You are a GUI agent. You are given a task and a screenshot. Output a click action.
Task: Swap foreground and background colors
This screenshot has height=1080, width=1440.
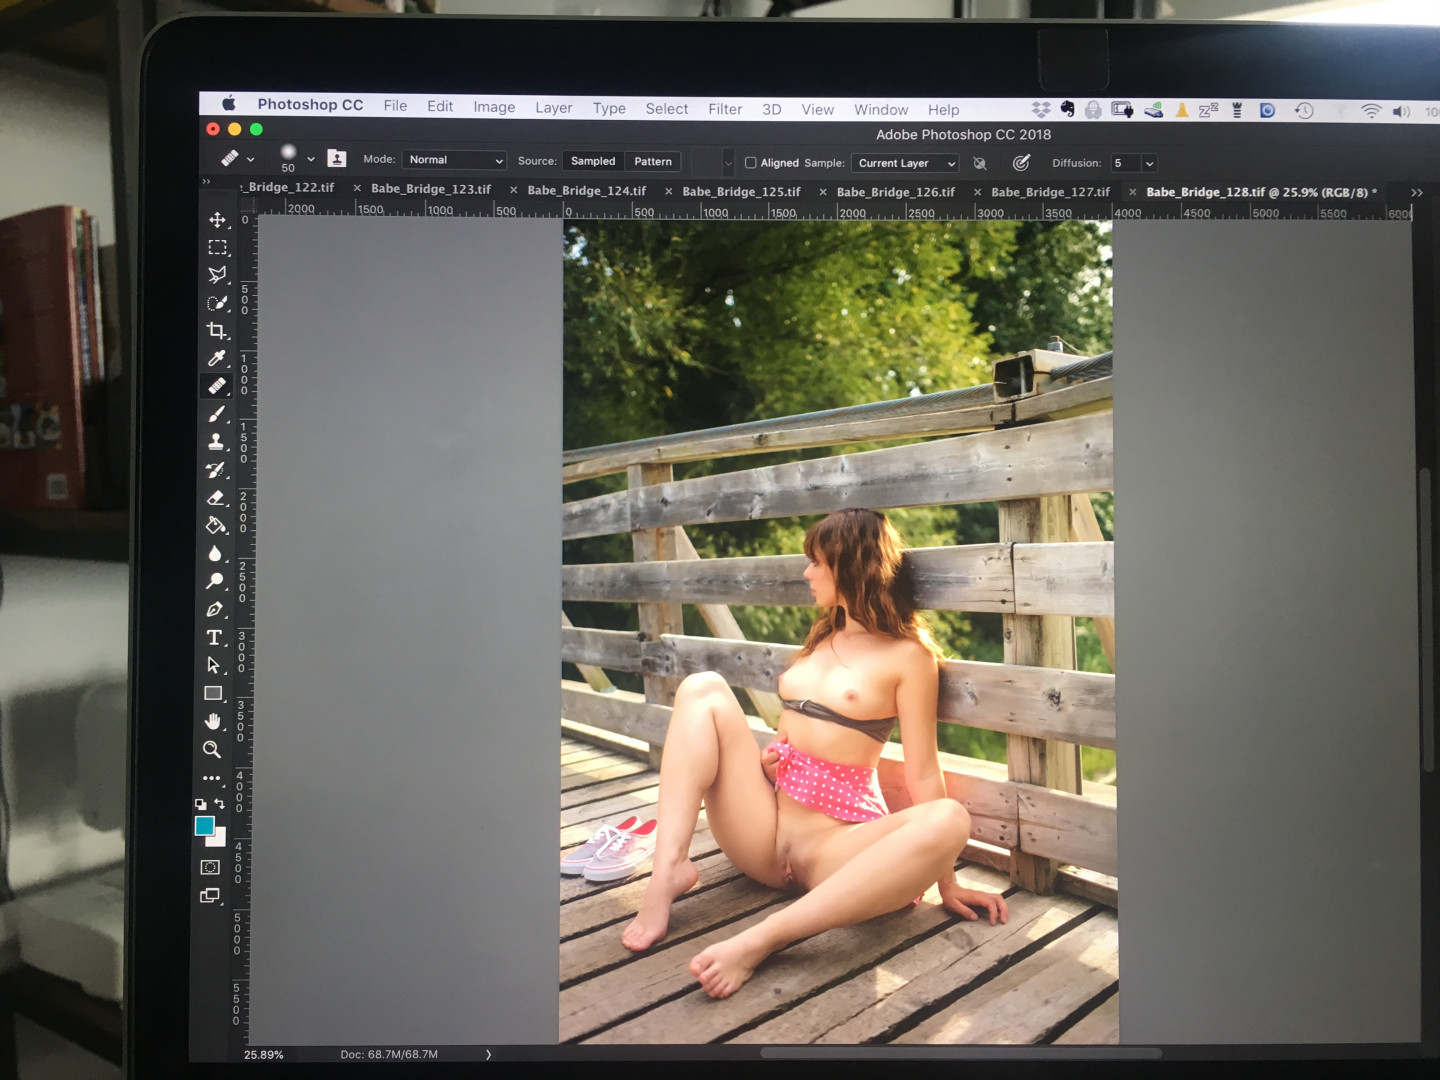220,804
